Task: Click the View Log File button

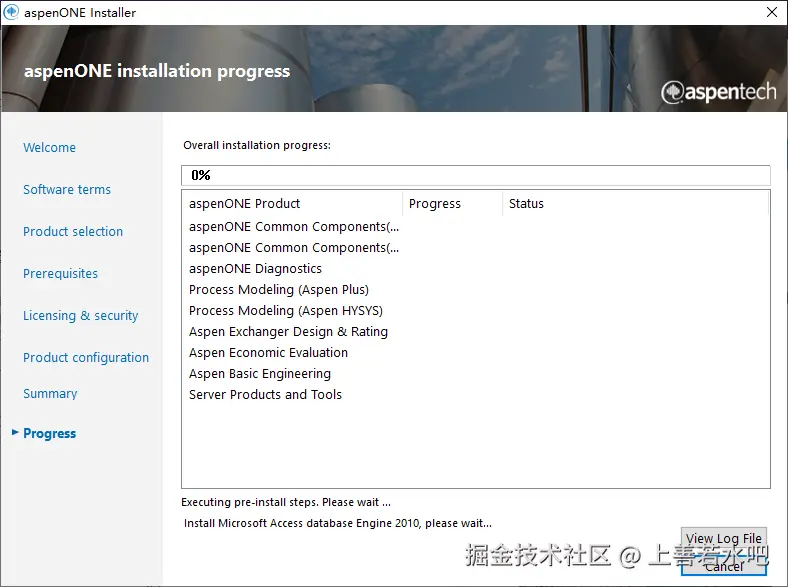Action: click(x=724, y=538)
